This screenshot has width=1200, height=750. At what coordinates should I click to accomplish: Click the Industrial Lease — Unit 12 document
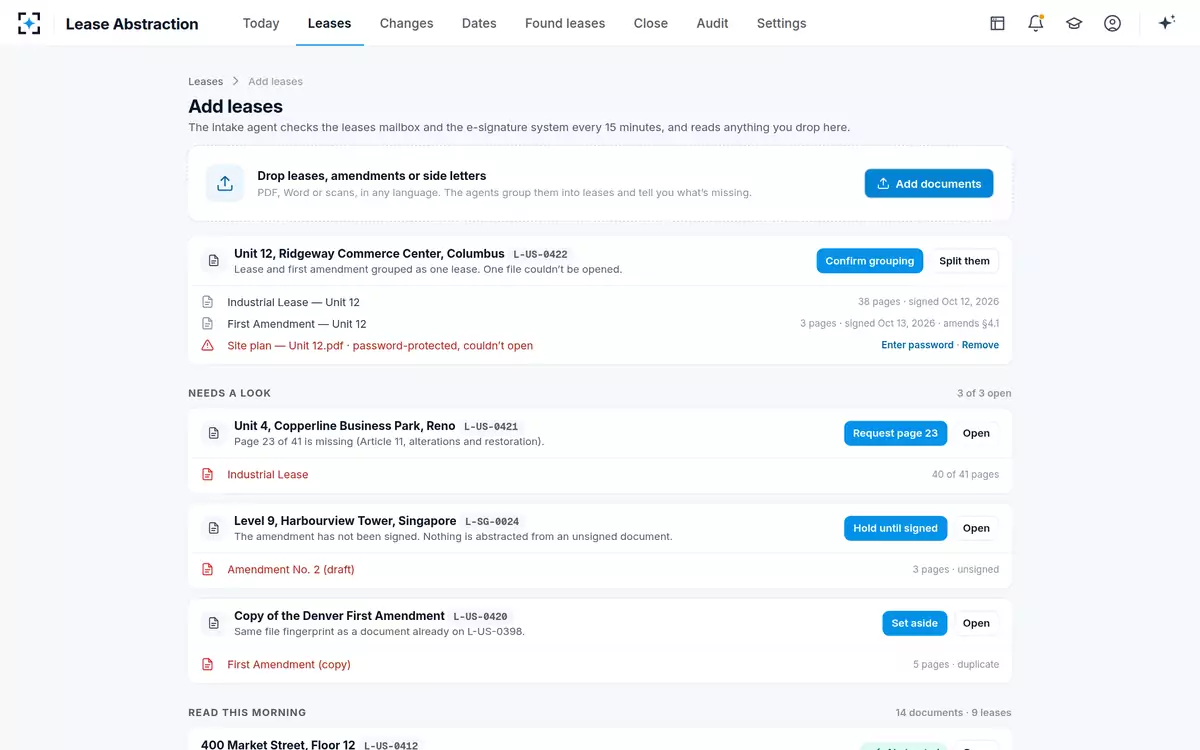coord(293,302)
